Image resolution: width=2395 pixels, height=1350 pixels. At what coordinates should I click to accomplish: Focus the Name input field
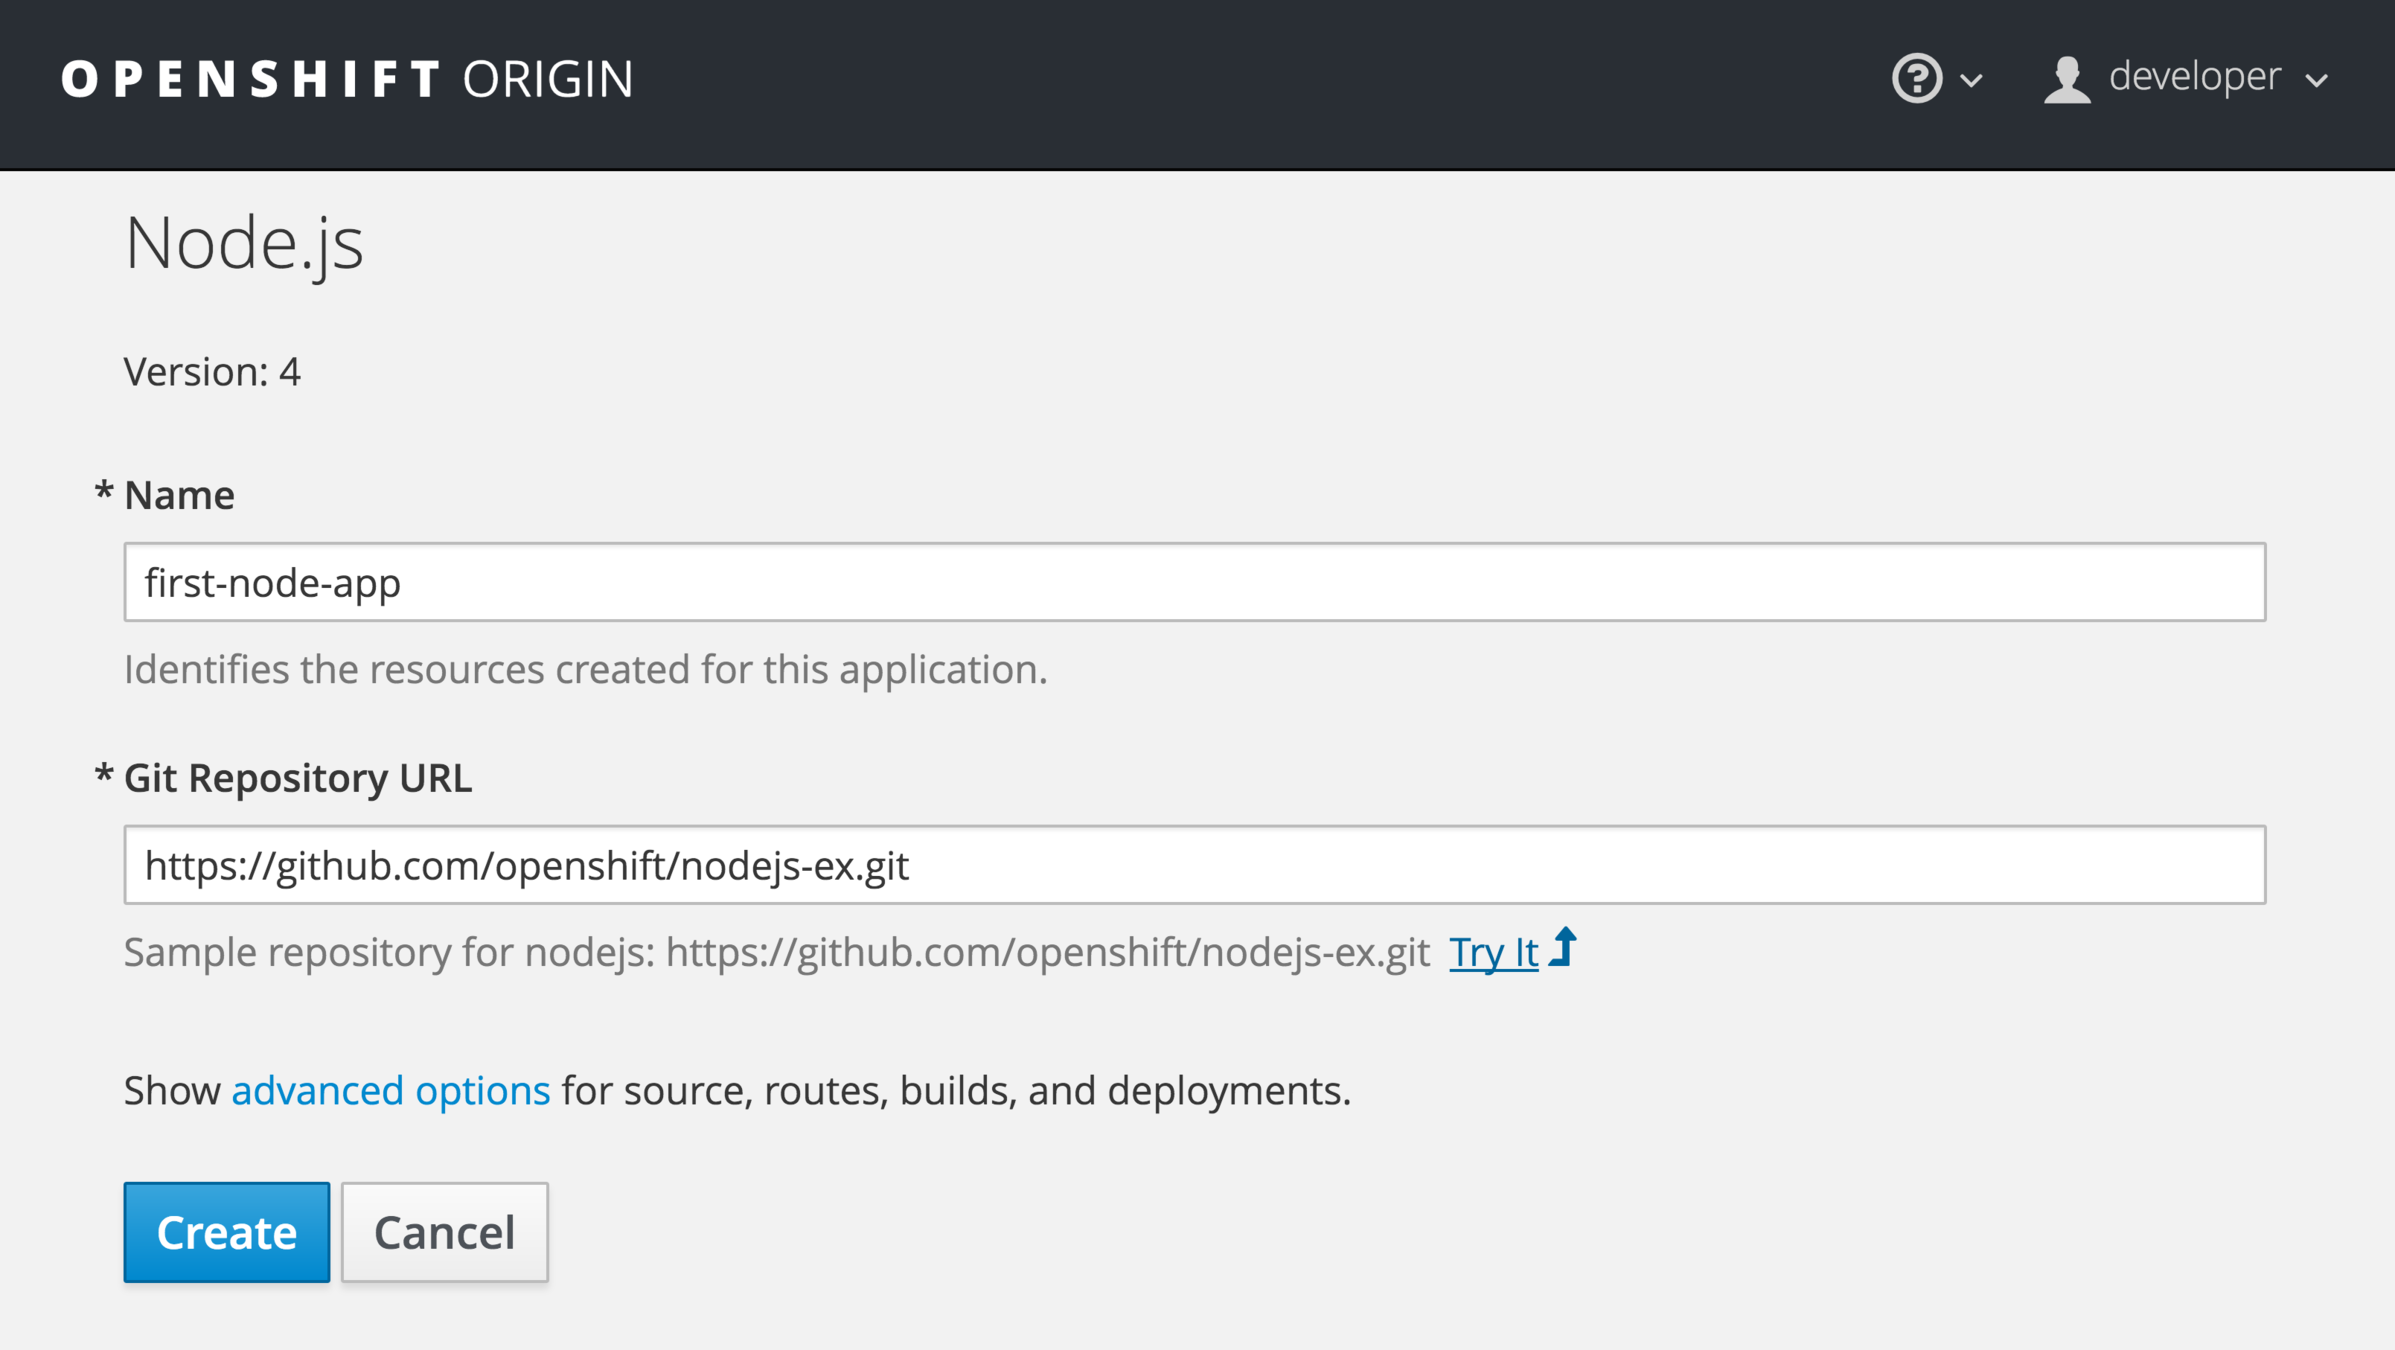click(1194, 582)
